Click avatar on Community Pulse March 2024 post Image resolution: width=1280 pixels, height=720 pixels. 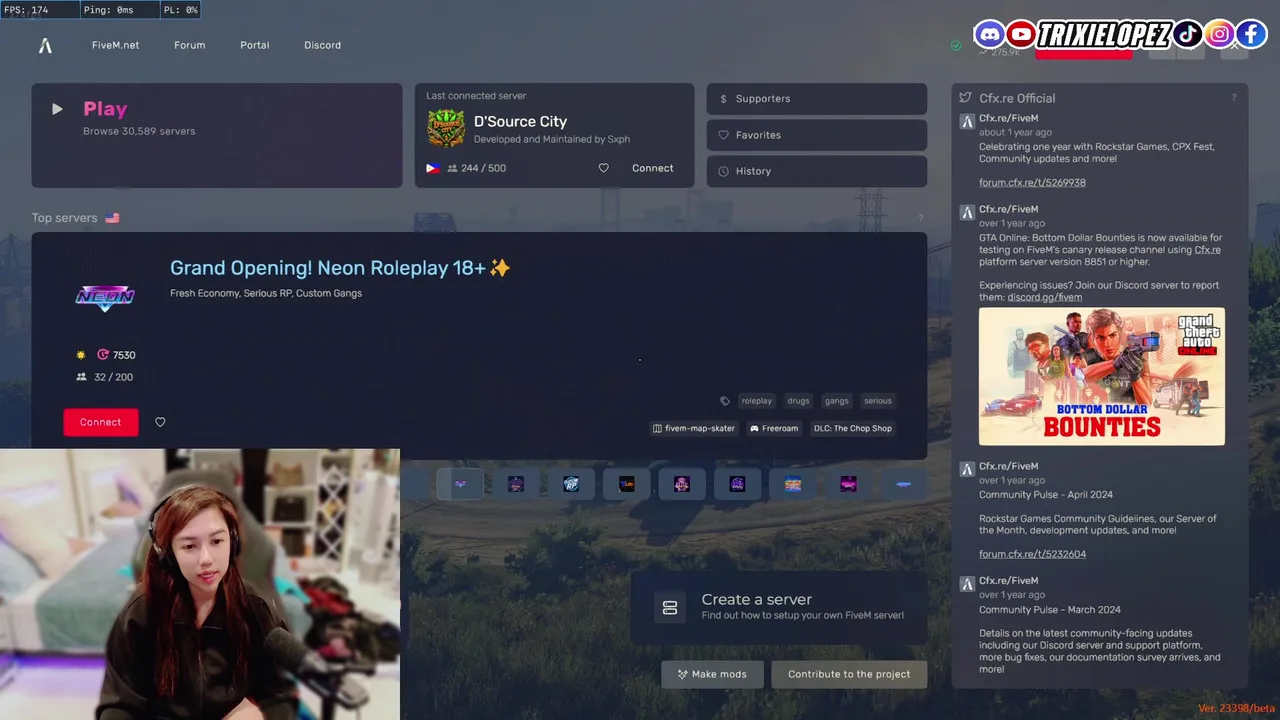click(967, 584)
